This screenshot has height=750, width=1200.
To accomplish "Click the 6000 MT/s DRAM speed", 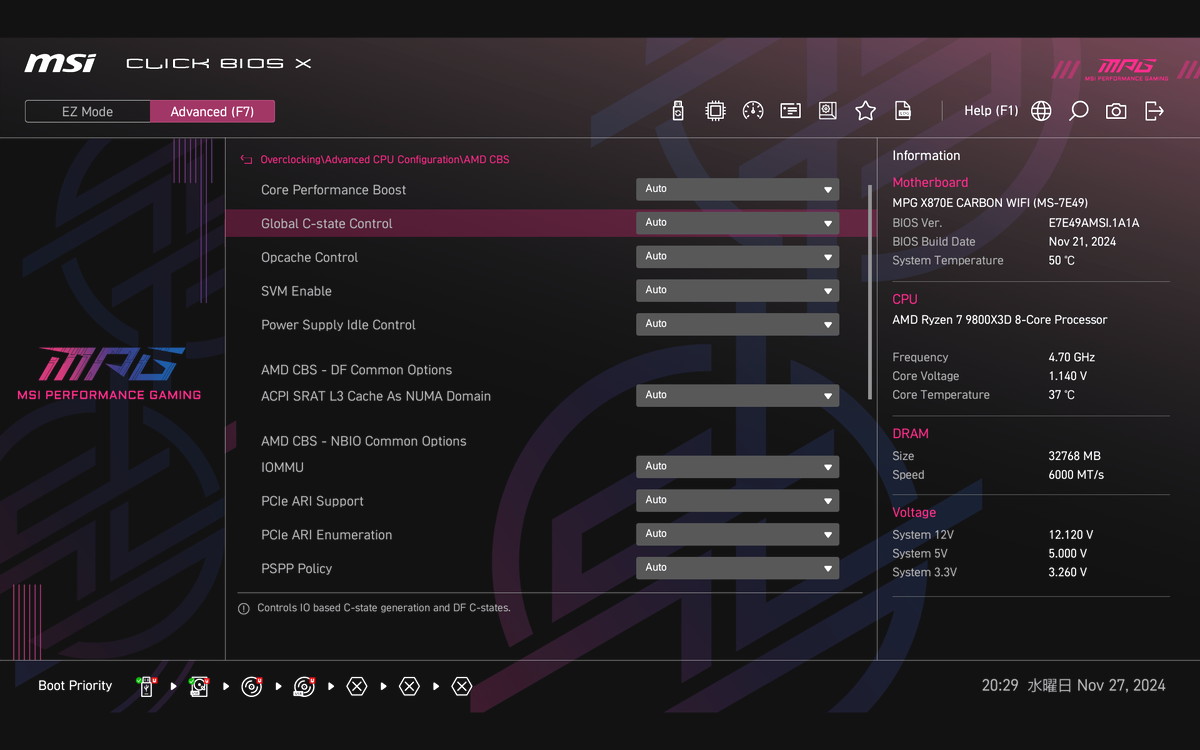I will click(x=1076, y=475).
